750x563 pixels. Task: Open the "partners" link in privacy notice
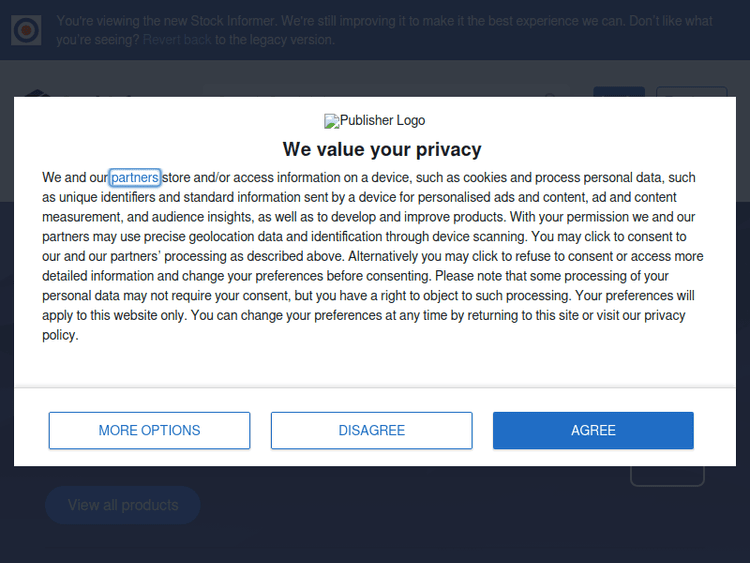(x=135, y=178)
